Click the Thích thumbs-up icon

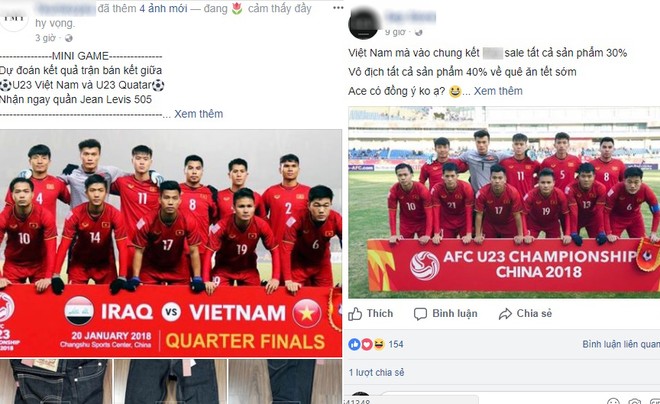click(355, 314)
